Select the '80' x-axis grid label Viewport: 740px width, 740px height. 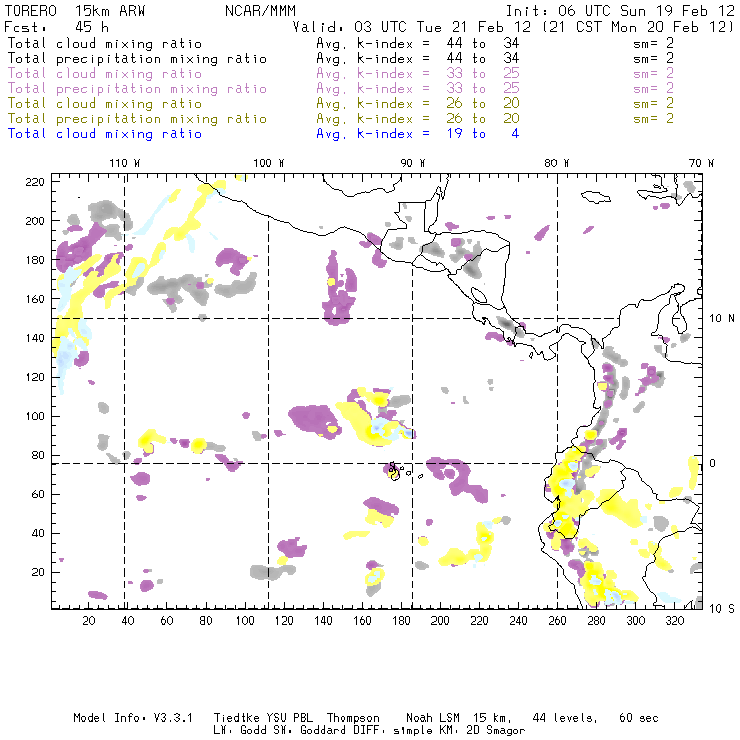(x=206, y=621)
